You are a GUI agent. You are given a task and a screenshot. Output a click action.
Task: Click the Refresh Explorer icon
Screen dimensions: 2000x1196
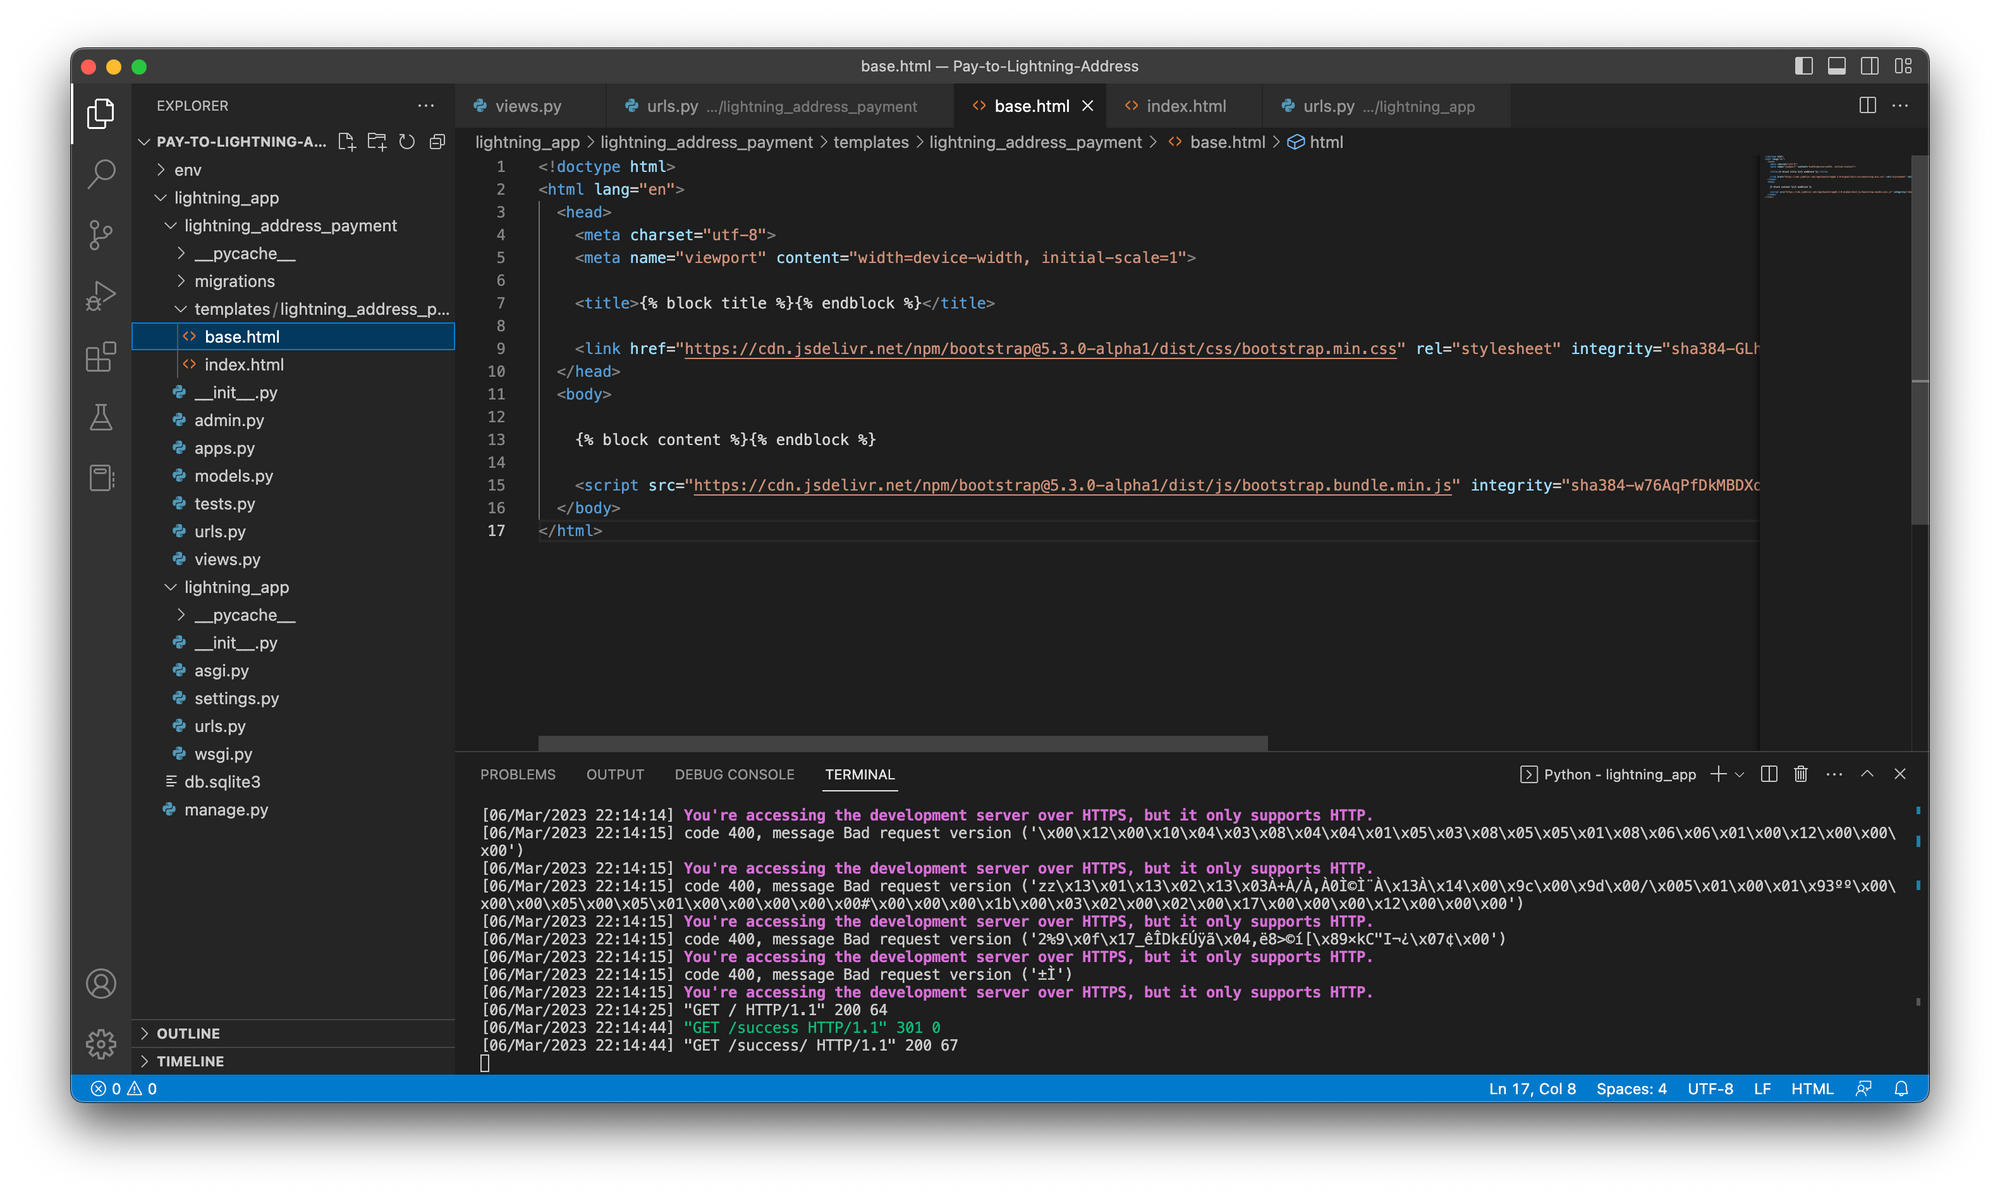(x=407, y=142)
